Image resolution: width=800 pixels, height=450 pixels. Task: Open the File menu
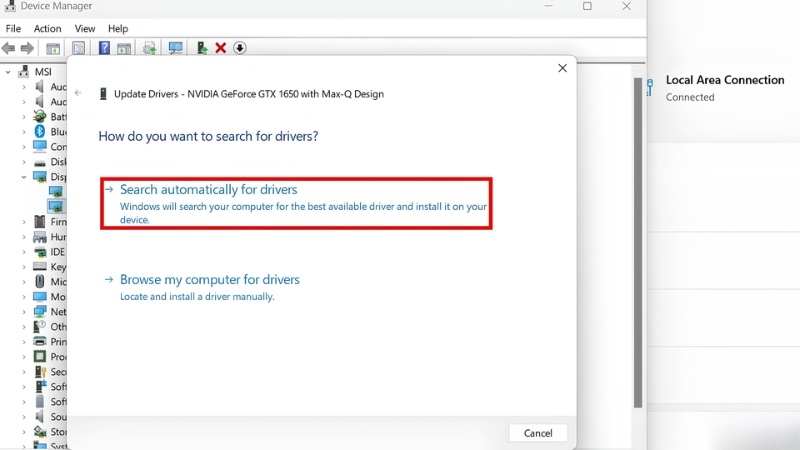pyautogui.click(x=13, y=29)
